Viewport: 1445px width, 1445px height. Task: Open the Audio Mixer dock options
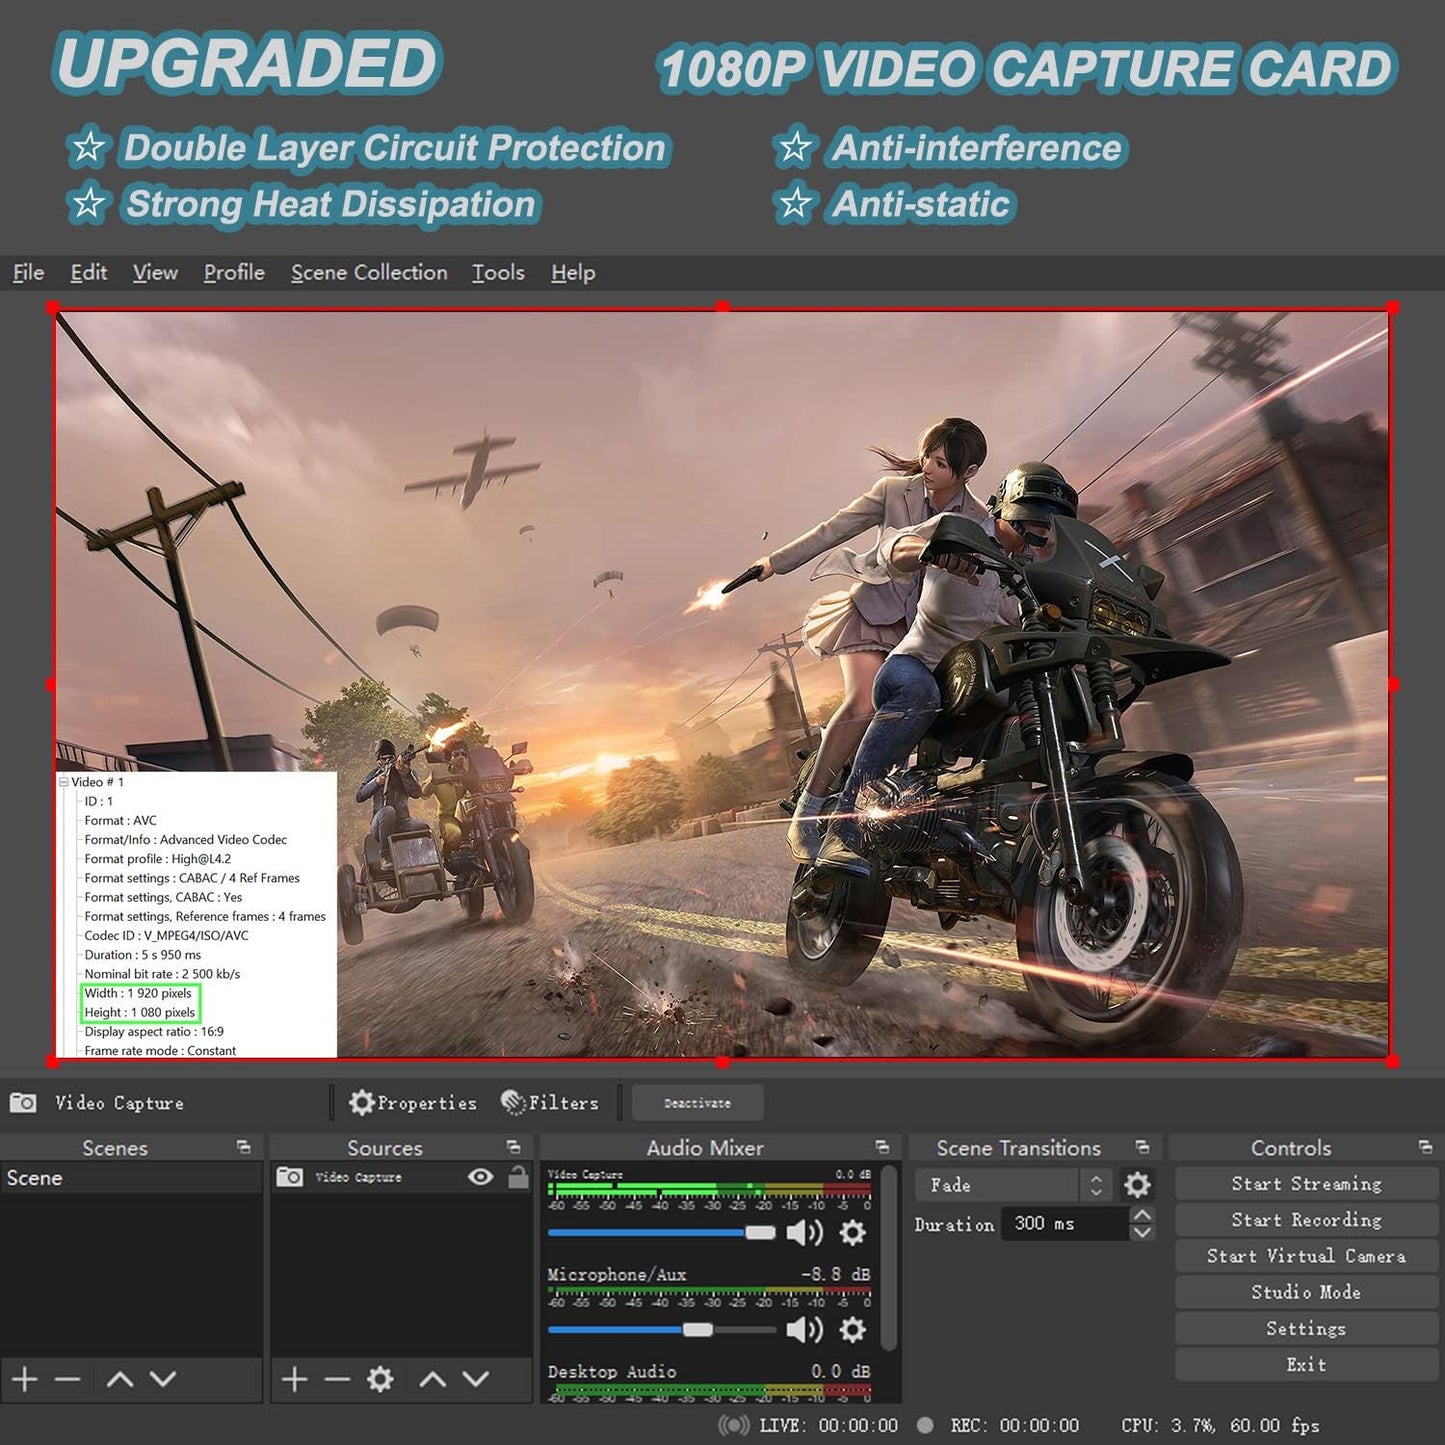tap(881, 1147)
